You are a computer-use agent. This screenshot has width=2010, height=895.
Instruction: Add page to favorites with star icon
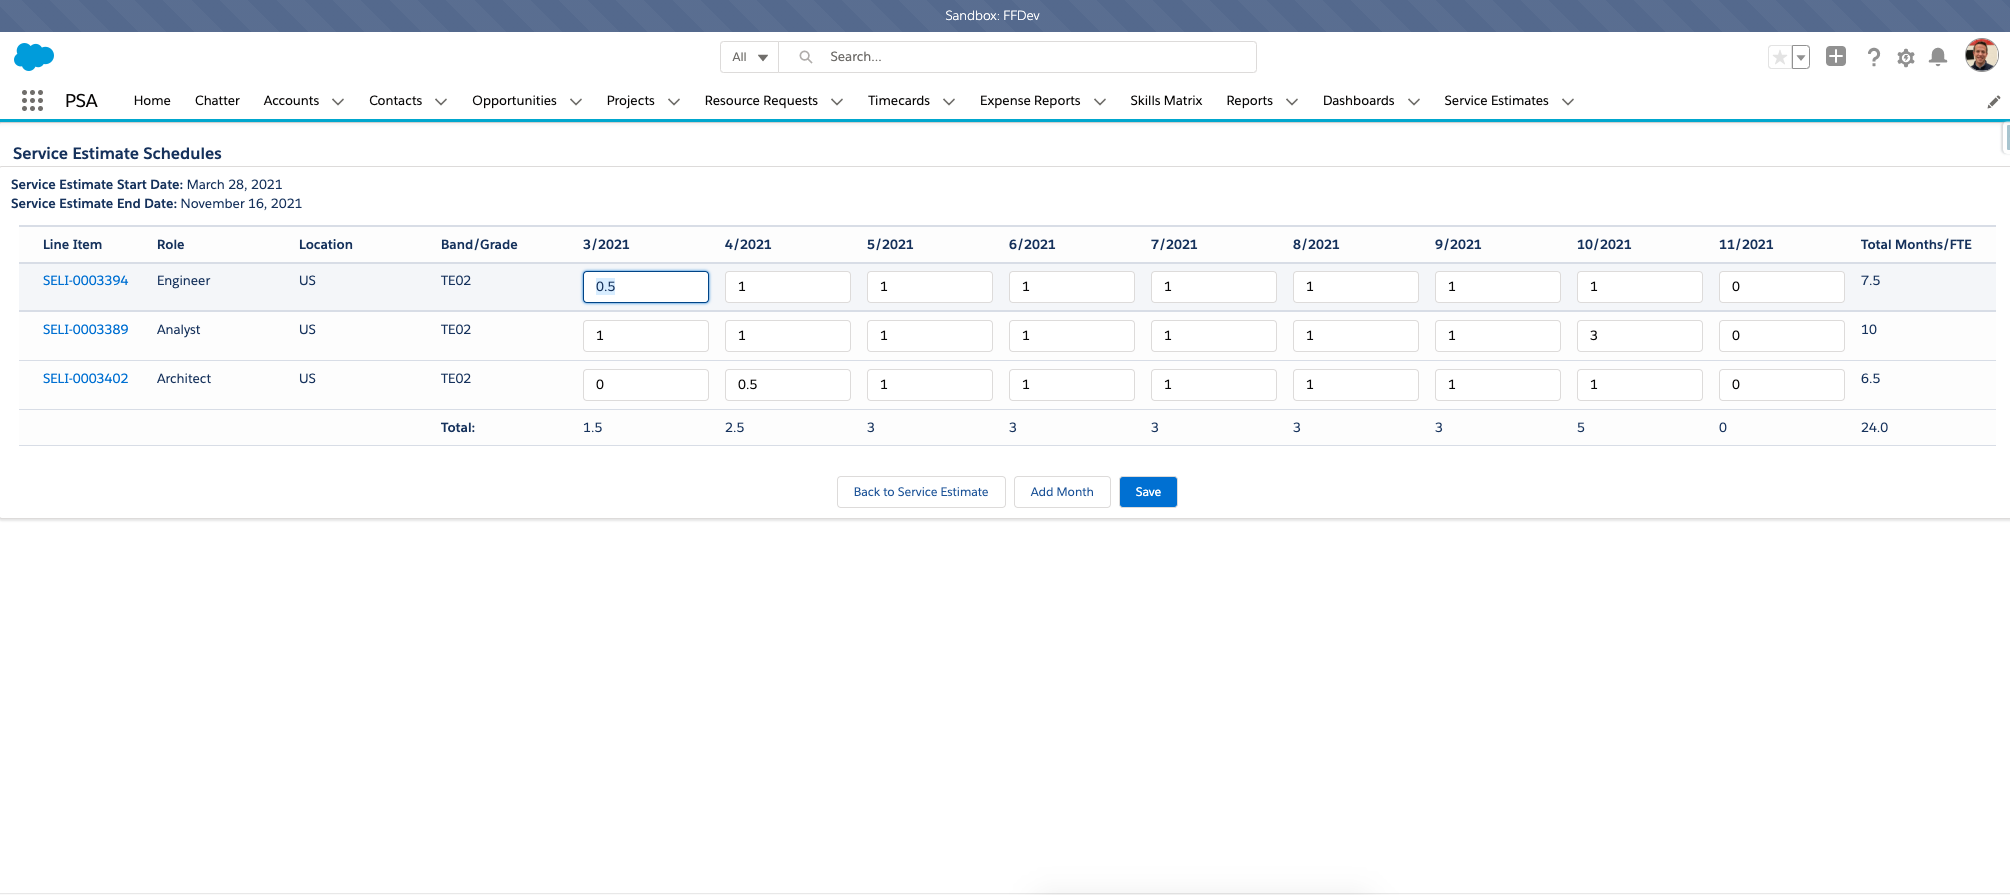click(1779, 58)
